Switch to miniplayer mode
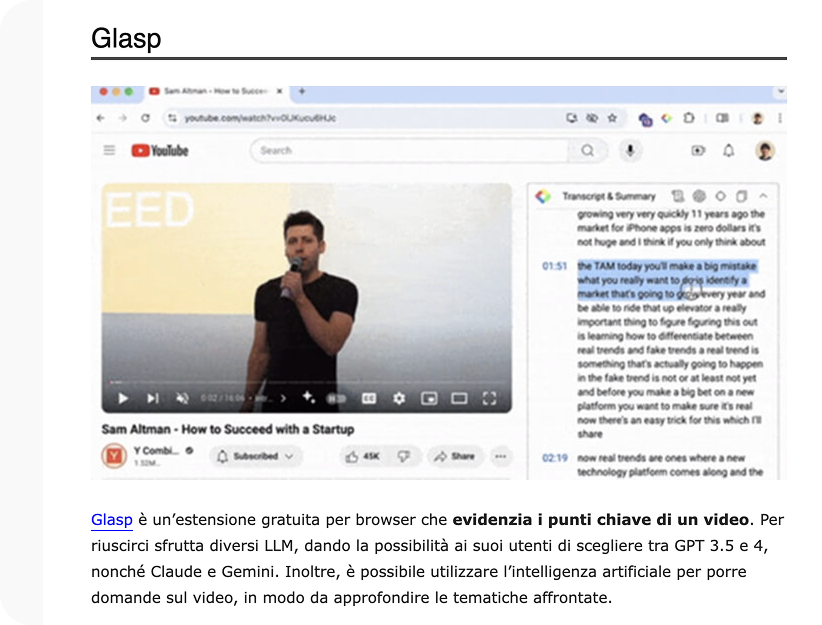 point(429,398)
